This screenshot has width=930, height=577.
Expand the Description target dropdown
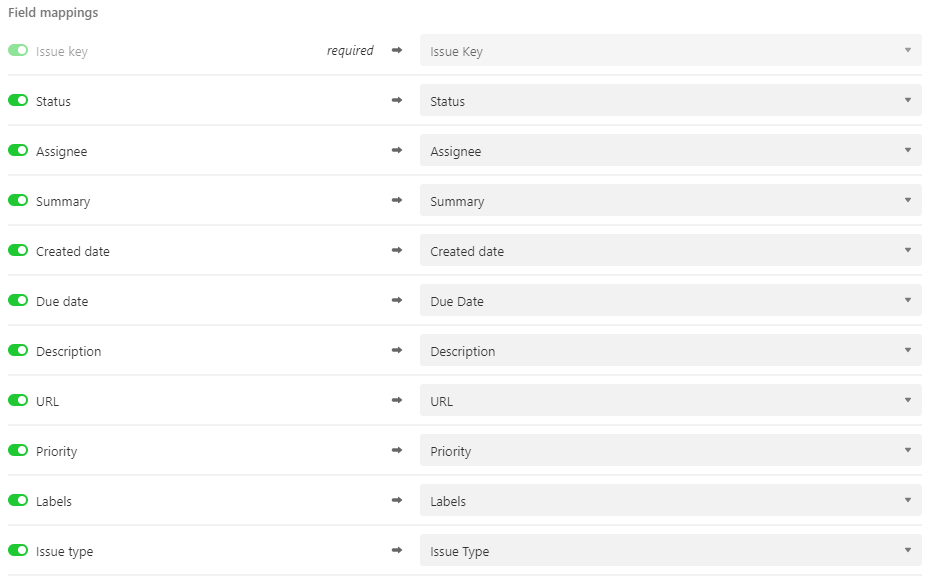[670, 351]
